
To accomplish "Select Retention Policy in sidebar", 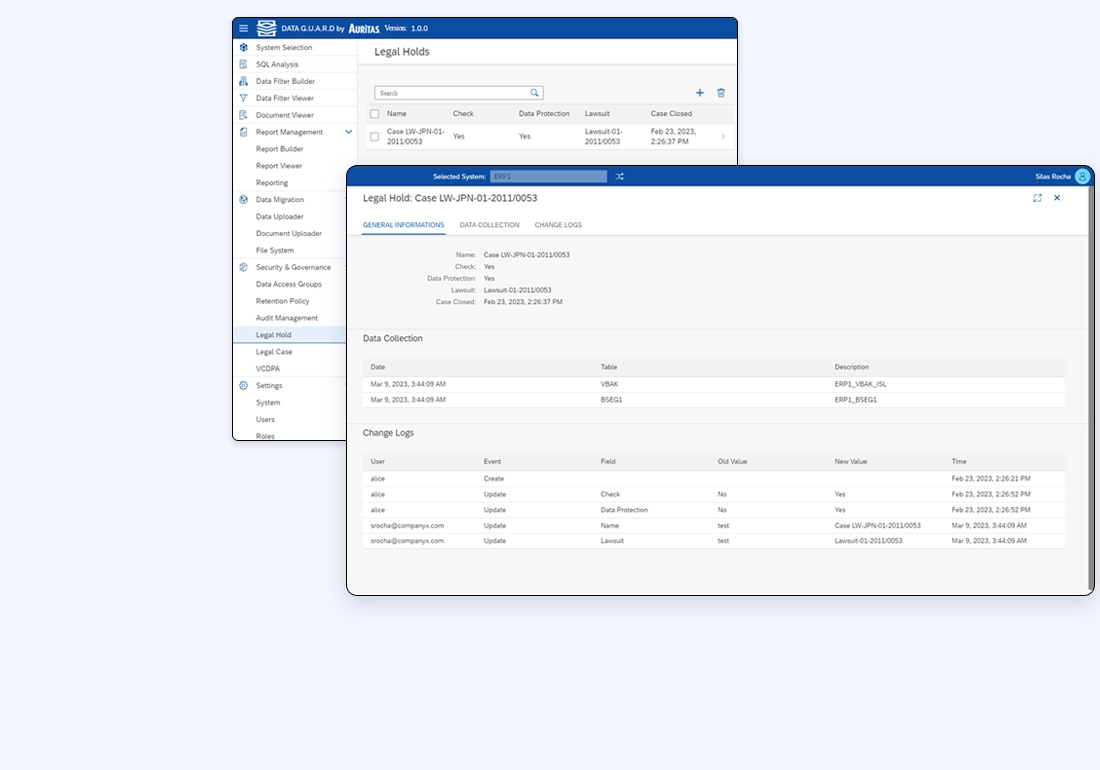I will [x=283, y=301].
